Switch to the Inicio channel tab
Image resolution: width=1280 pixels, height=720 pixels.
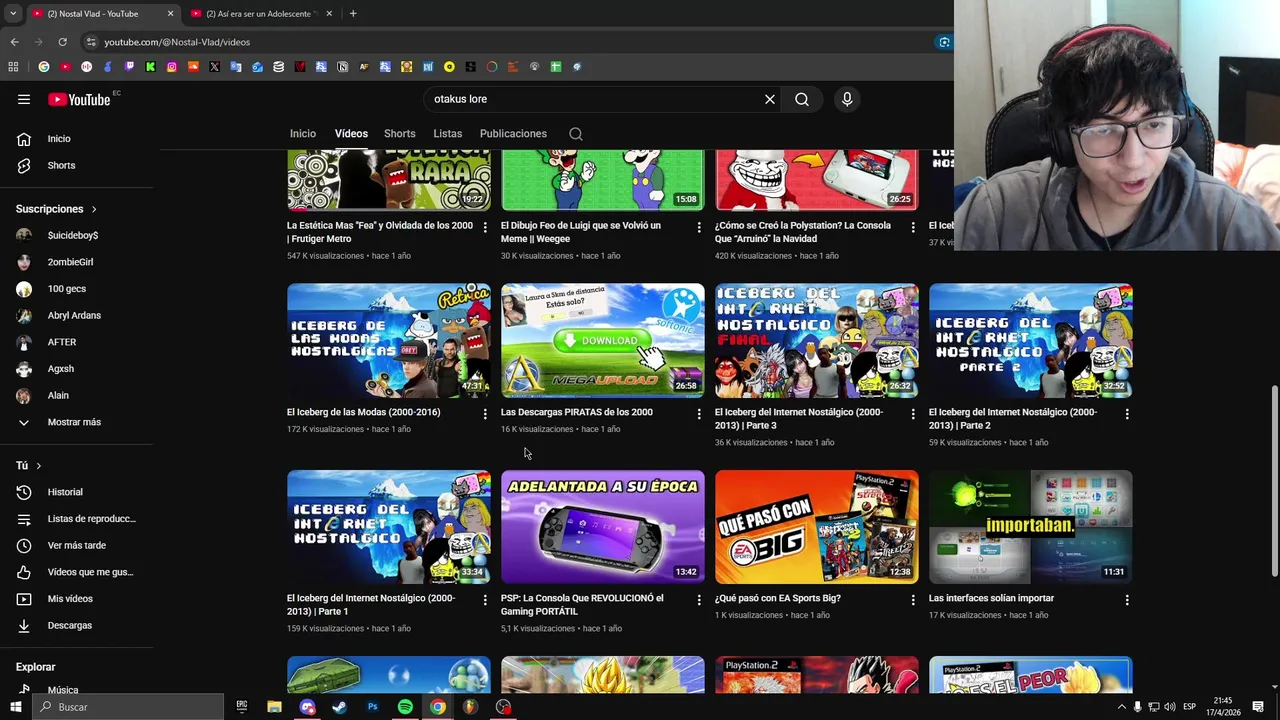(303, 134)
